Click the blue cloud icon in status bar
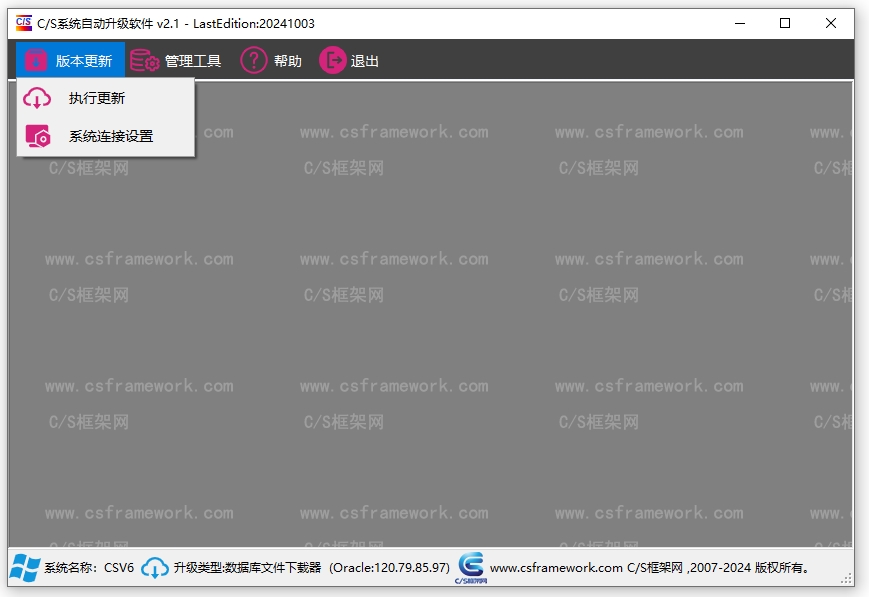The width and height of the screenshot is (869, 597). [155, 568]
